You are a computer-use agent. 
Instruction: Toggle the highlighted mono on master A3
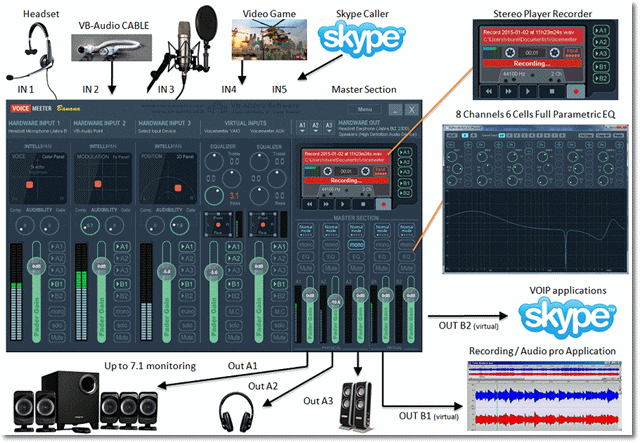pyautogui.click(x=356, y=245)
